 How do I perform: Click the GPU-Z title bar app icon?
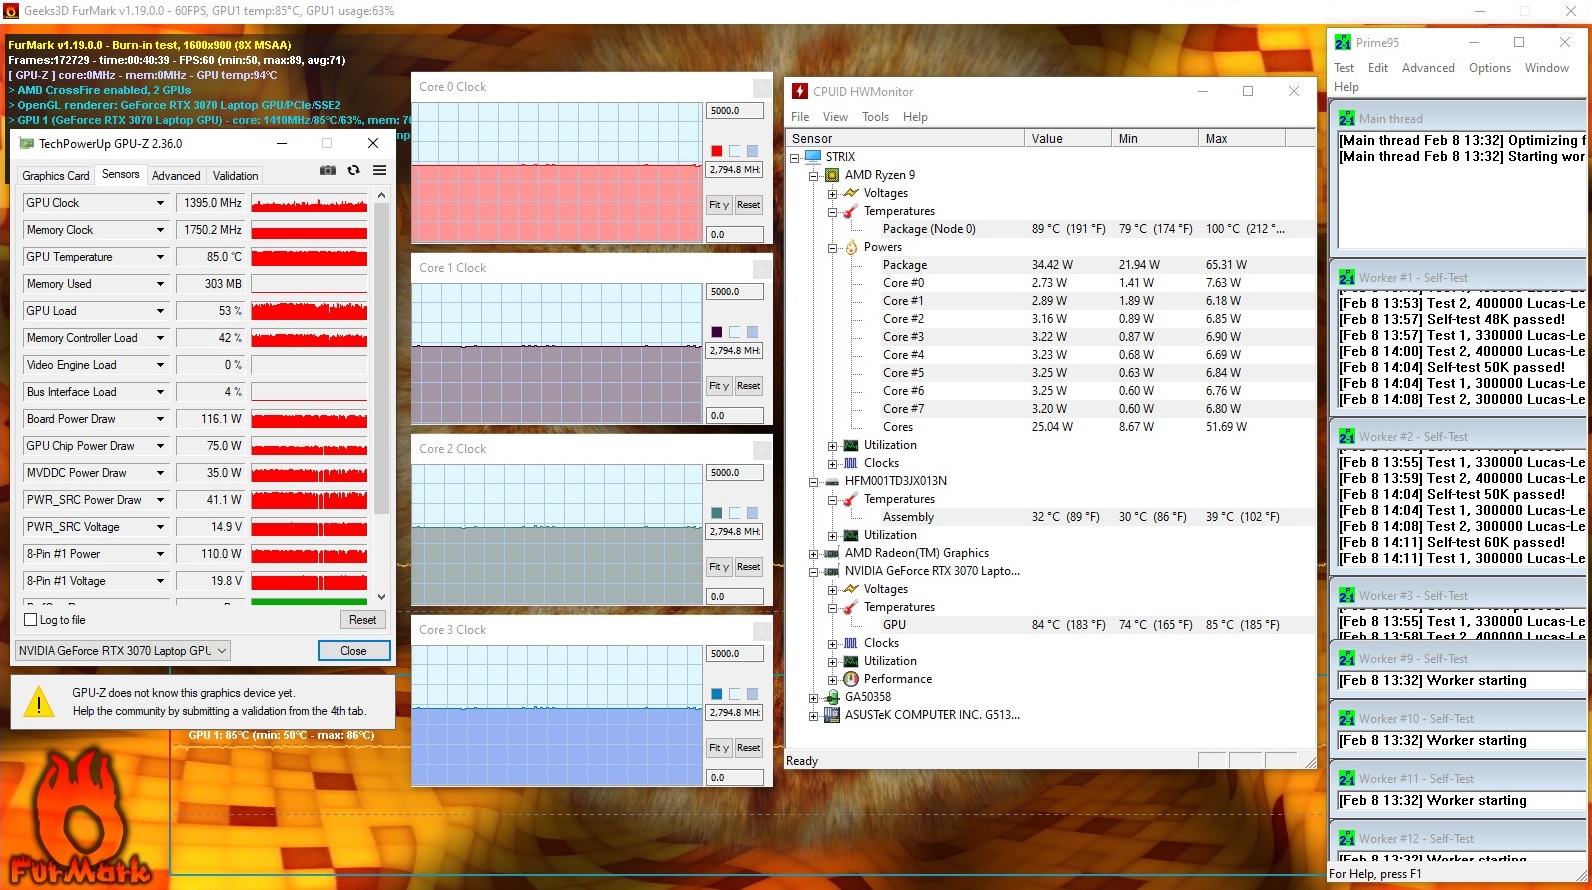coord(27,144)
